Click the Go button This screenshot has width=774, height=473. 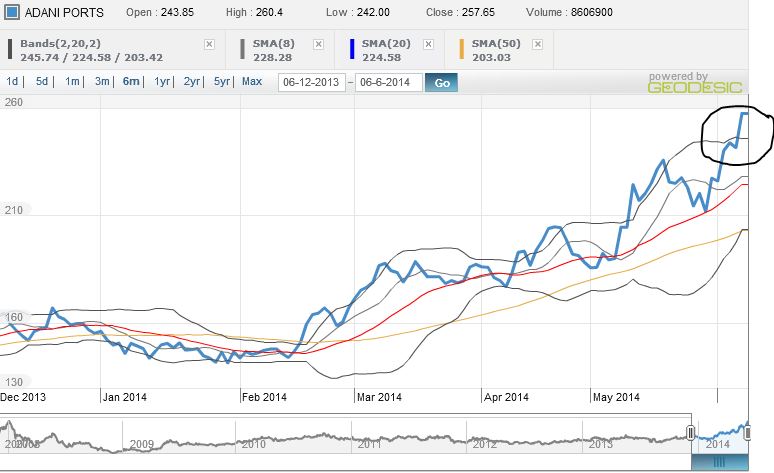tap(441, 82)
